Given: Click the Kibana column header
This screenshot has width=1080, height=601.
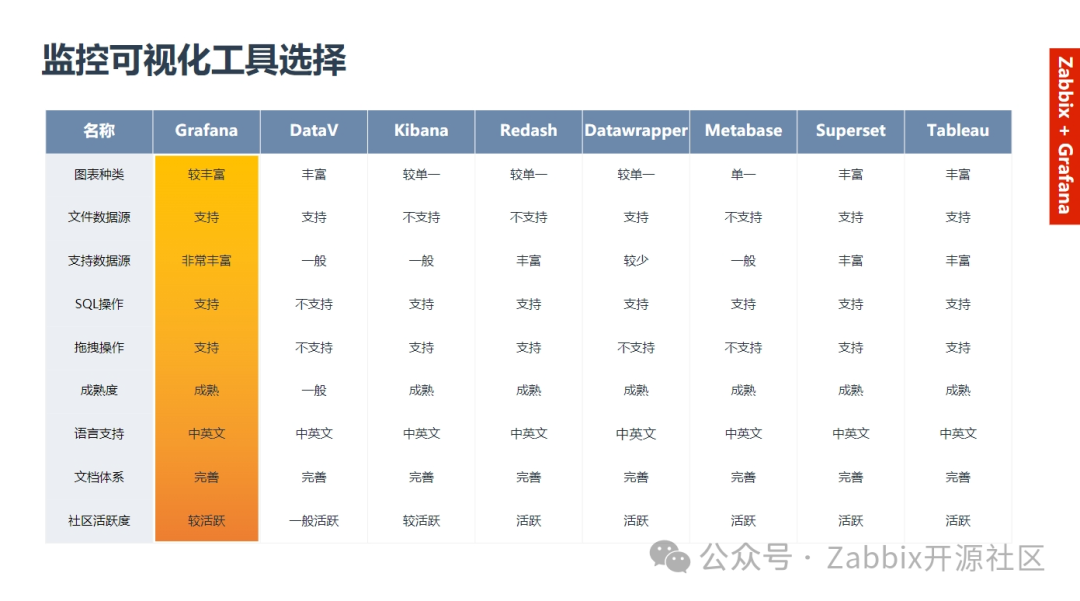Looking at the screenshot, I should tap(421, 131).
